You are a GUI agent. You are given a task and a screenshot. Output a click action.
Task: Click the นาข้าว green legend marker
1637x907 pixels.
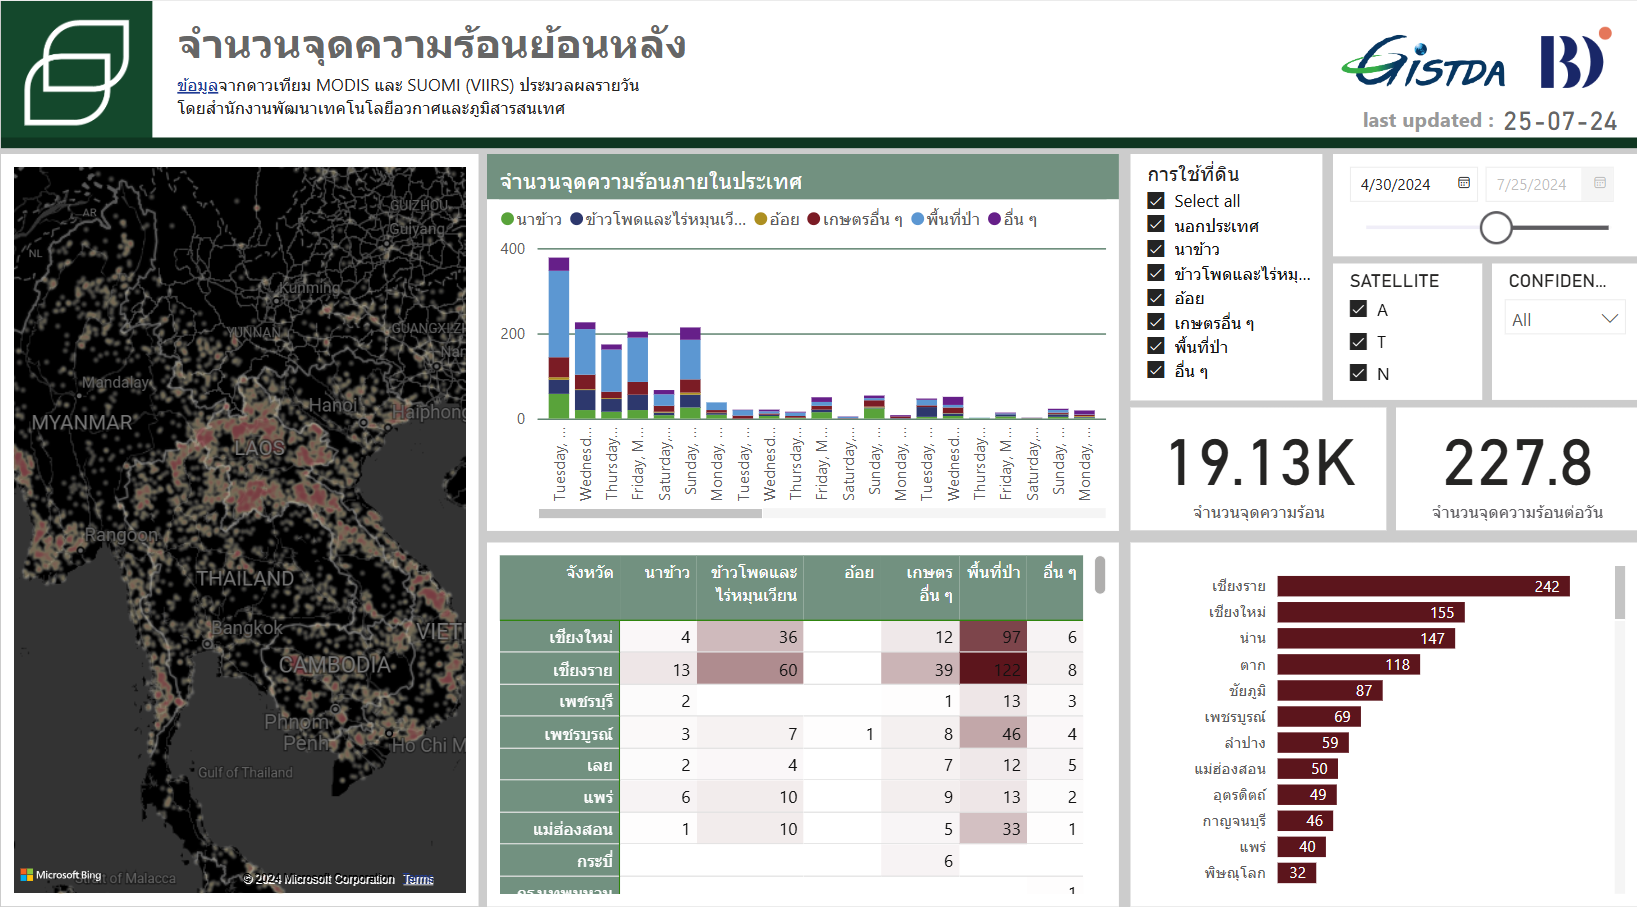[x=507, y=219]
